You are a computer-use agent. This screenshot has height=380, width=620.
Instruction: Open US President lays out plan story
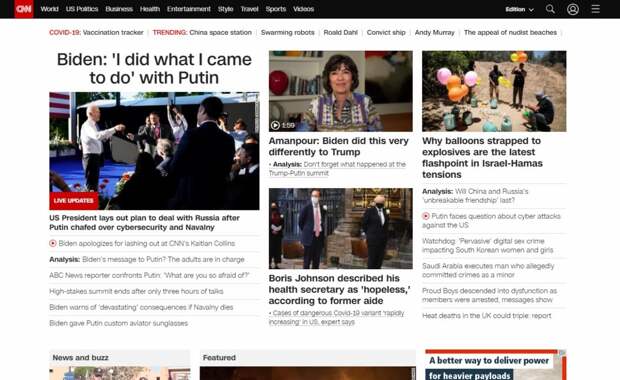[144, 222]
